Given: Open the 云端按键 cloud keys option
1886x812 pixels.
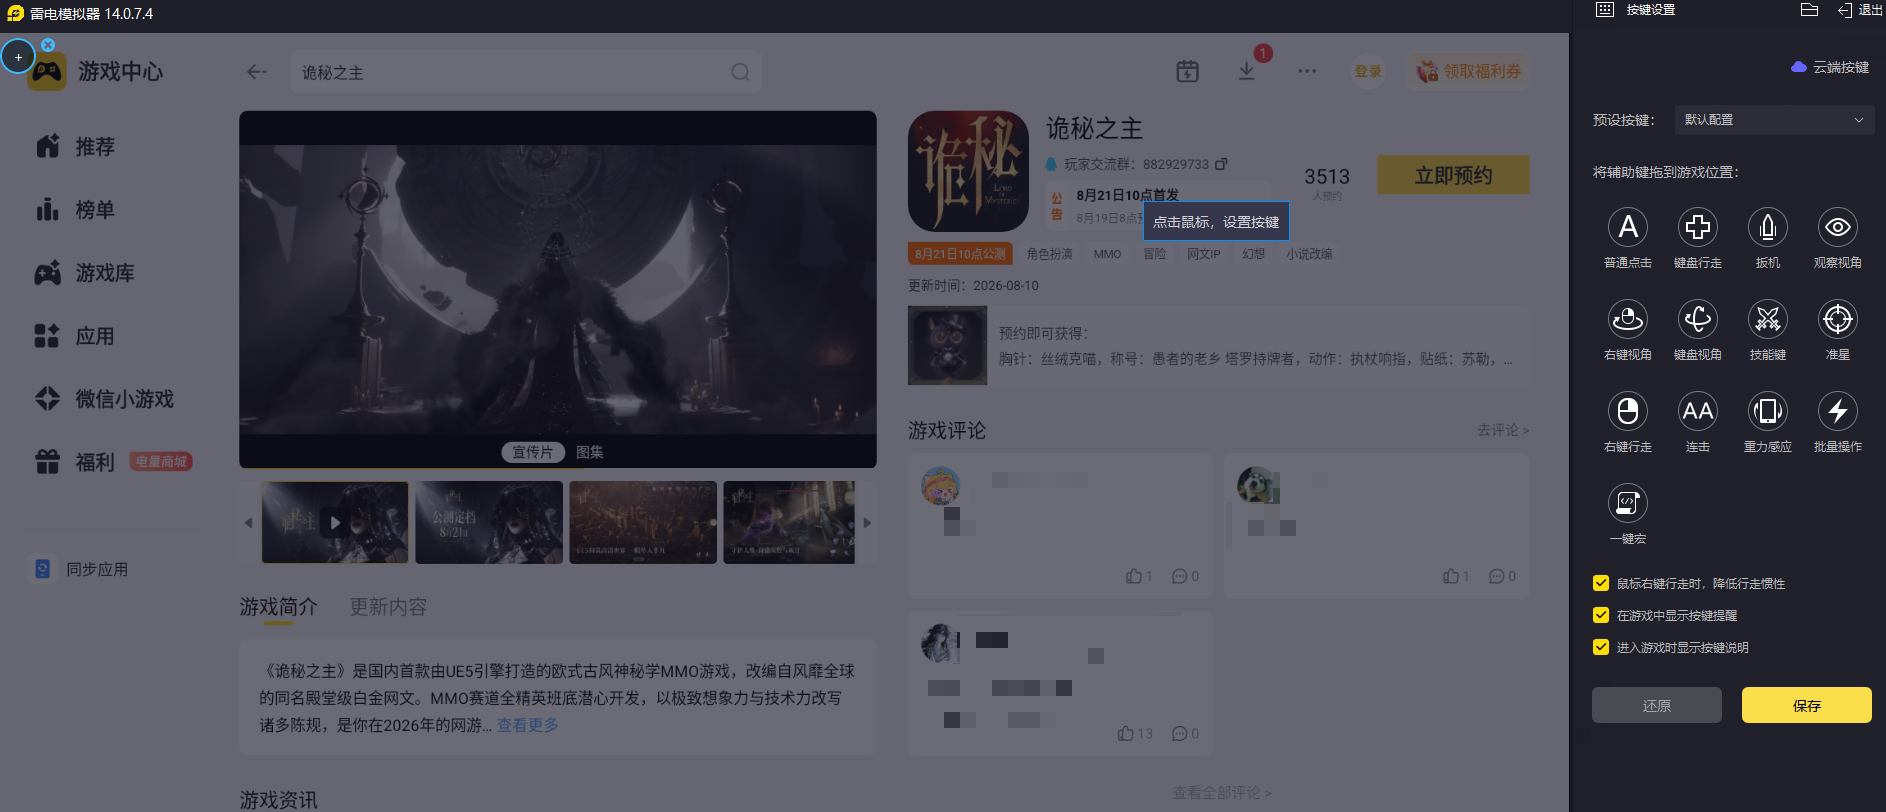Looking at the screenshot, I should pyautogui.click(x=1830, y=67).
